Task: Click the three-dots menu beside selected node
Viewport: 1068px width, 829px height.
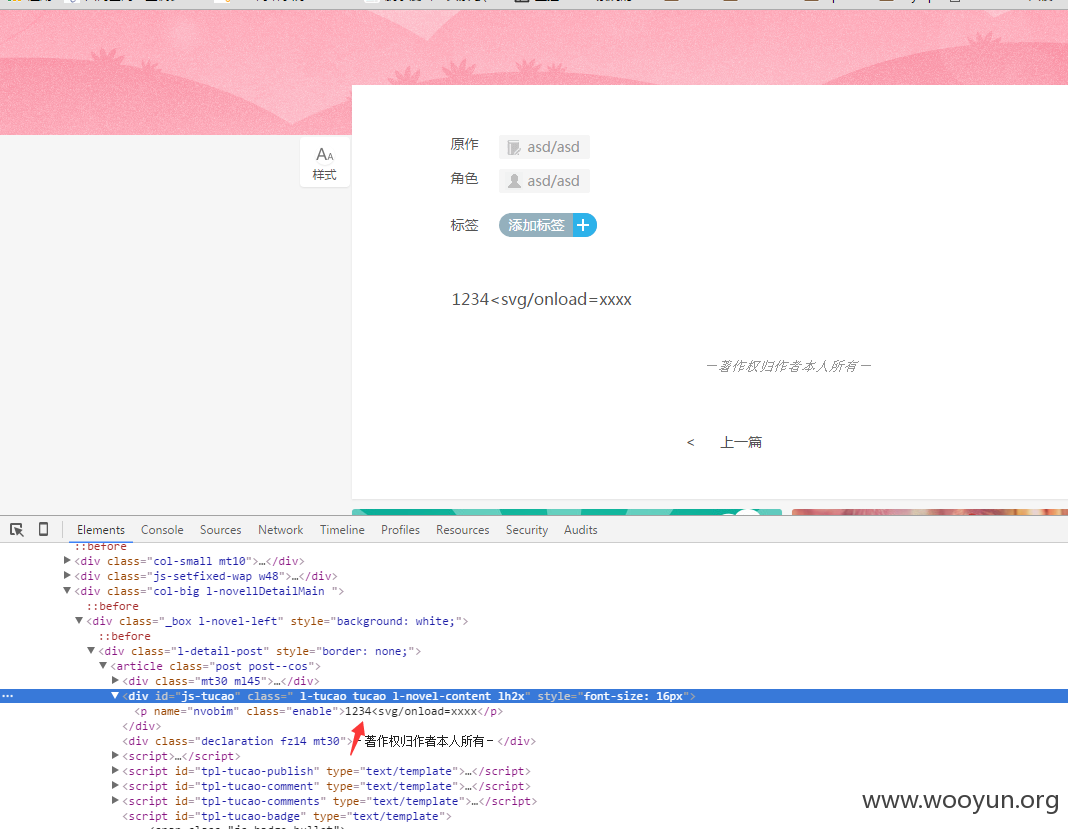Action: point(7,696)
